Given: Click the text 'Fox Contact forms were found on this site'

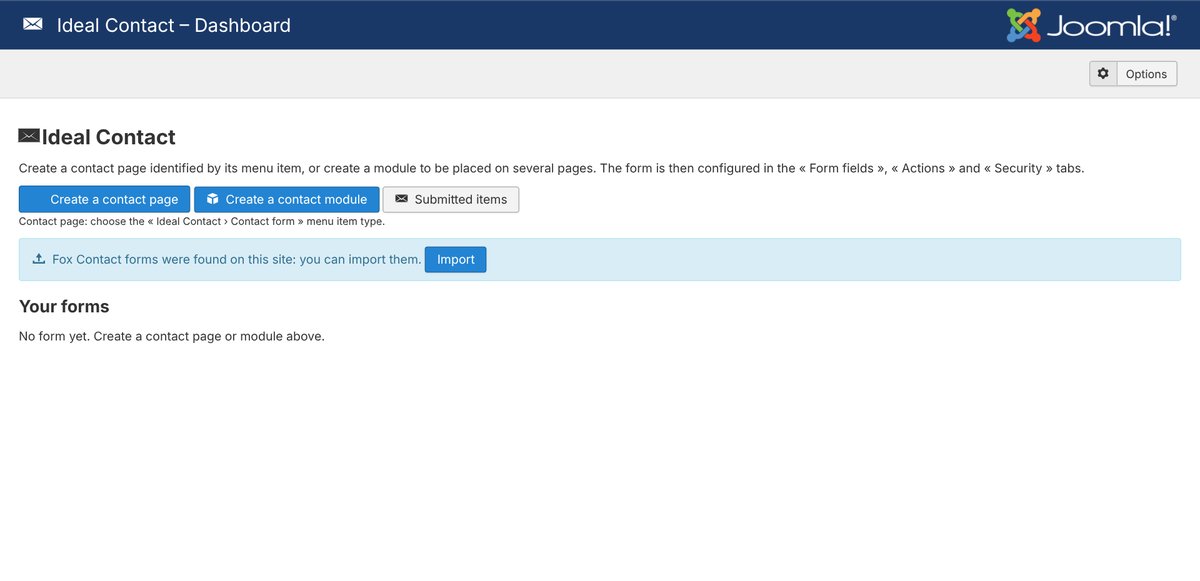Looking at the screenshot, I should [x=173, y=259].
